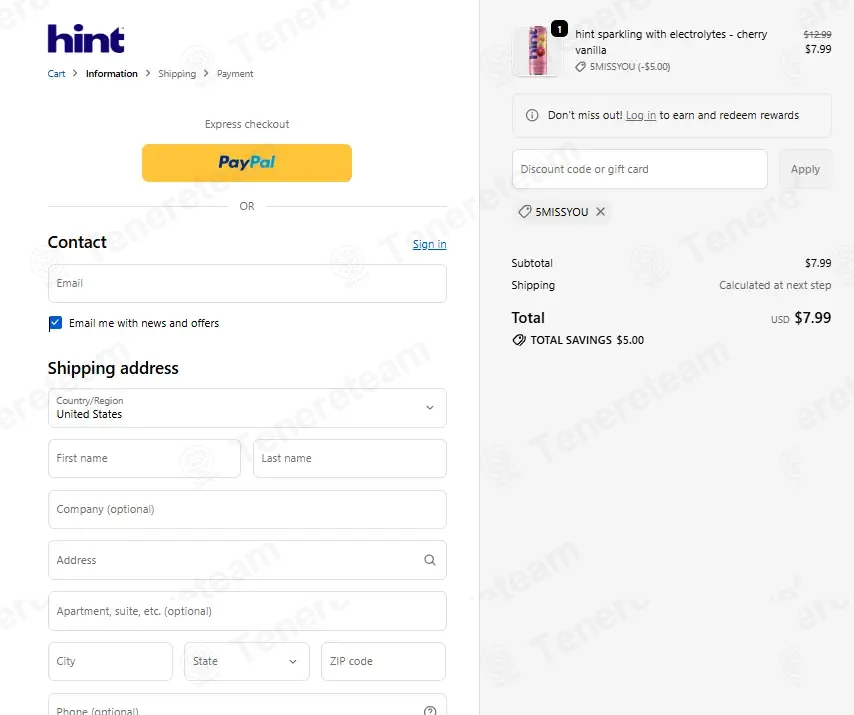The image size is (854, 715).
Task: Click the Email input field
Action: point(247,283)
